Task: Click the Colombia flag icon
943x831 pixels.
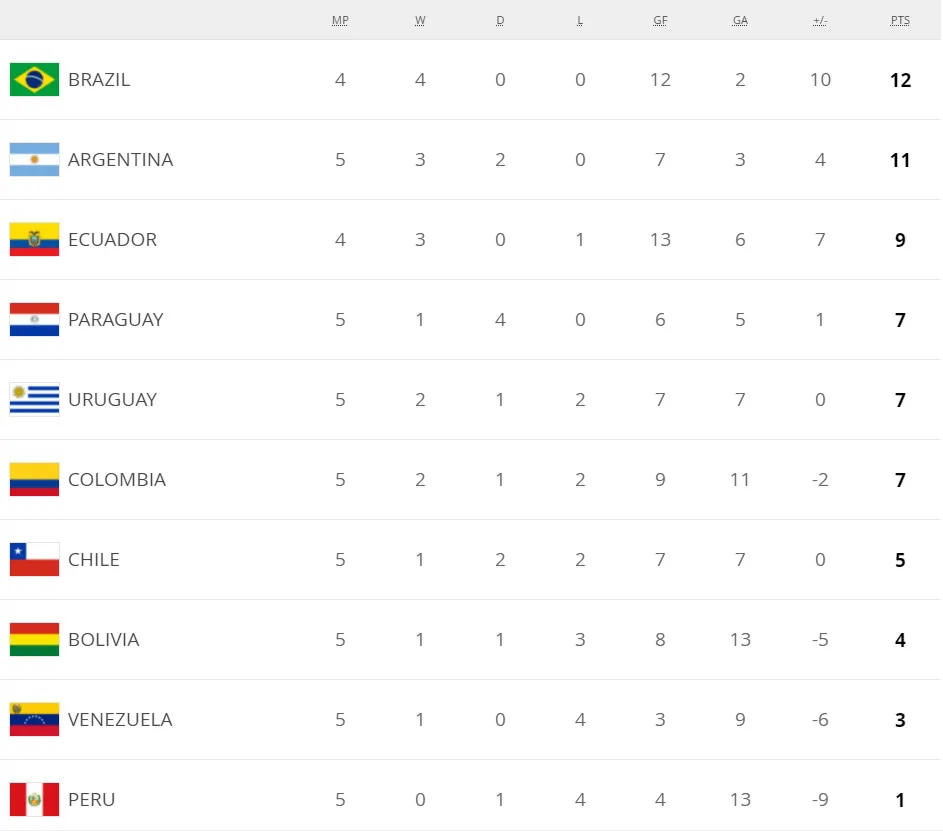Action: [34, 479]
